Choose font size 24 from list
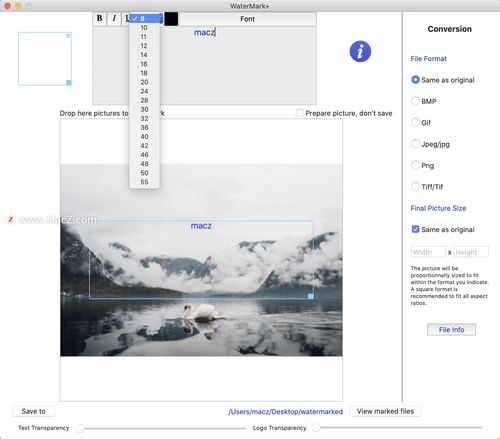The height and width of the screenshot is (439, 500). 144,91
